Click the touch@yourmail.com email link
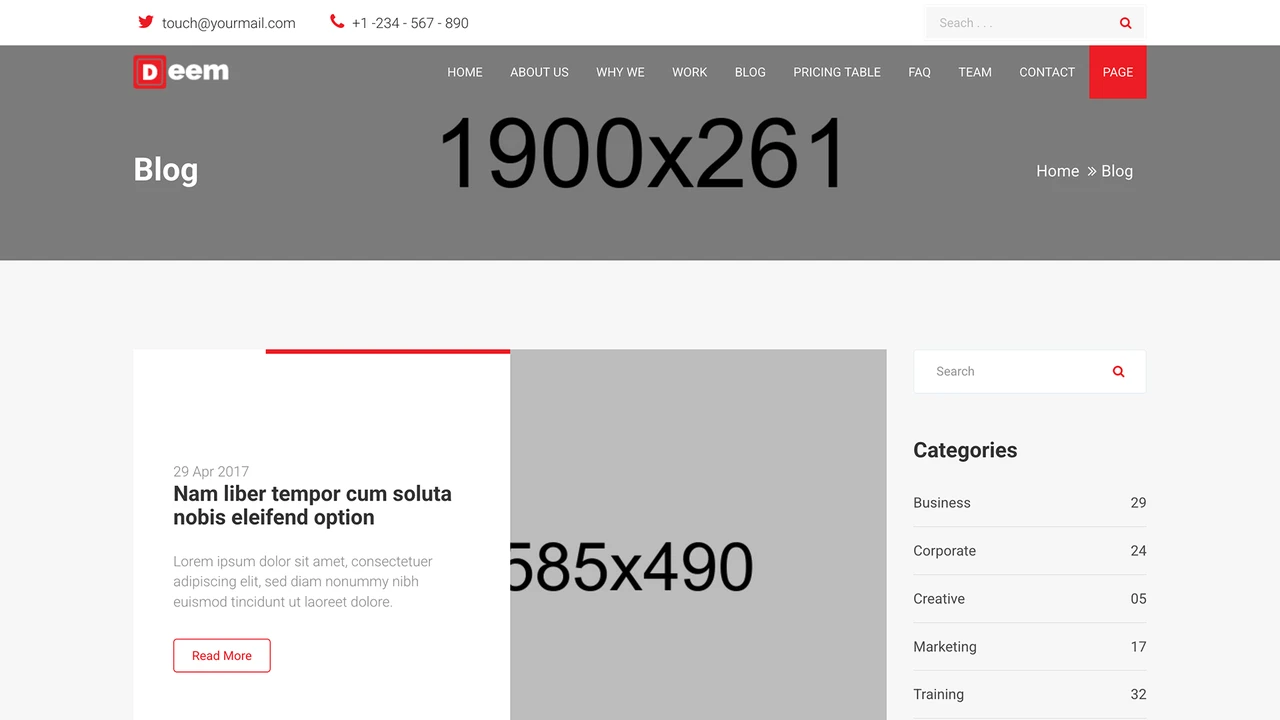The width and height of the screenshot is (1280, 720). pyautogui.click(x=229, y=23)
